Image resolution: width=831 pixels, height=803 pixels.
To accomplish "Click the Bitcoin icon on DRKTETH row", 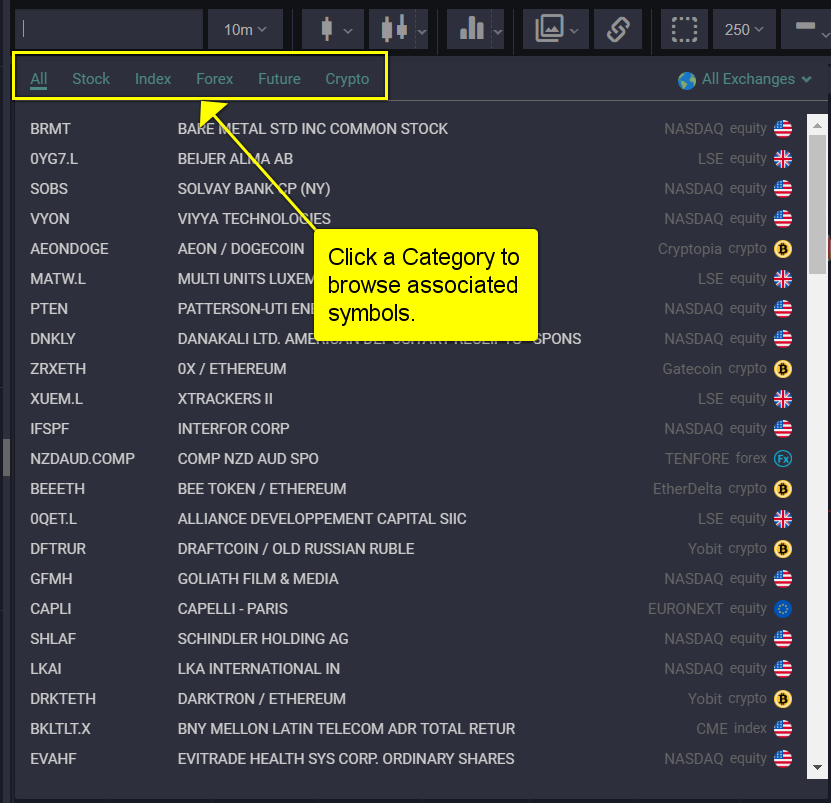I will 783,699.
